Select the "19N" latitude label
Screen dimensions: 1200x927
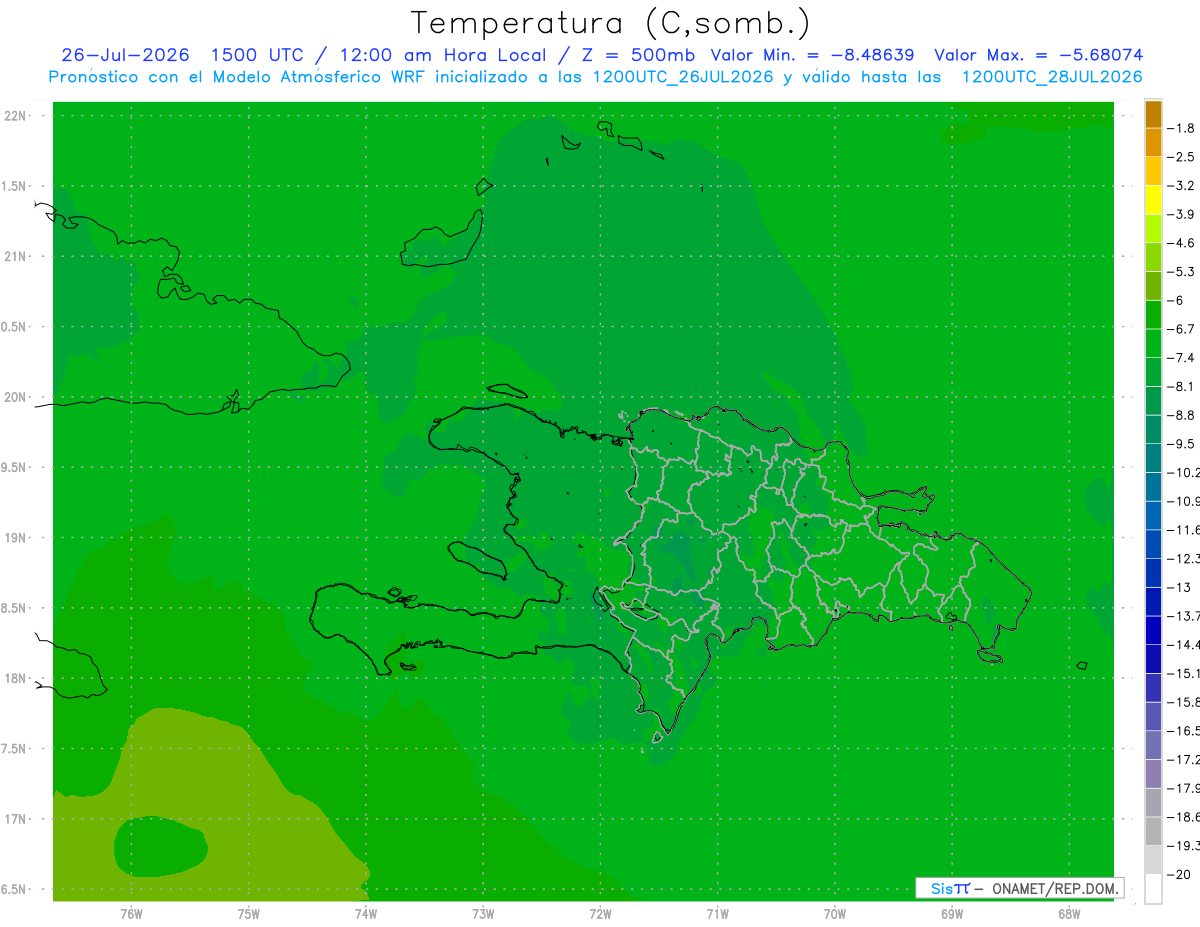16,538
